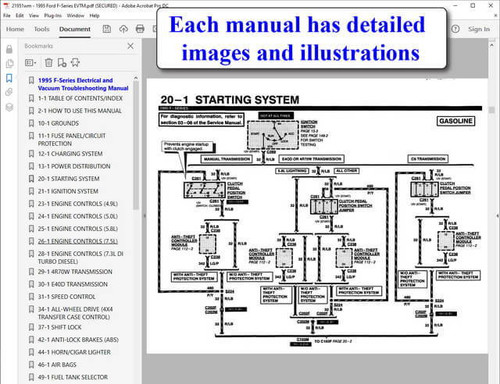
Task: Open bookmark 37-1 Shift Lock
Action: [59, 327]
